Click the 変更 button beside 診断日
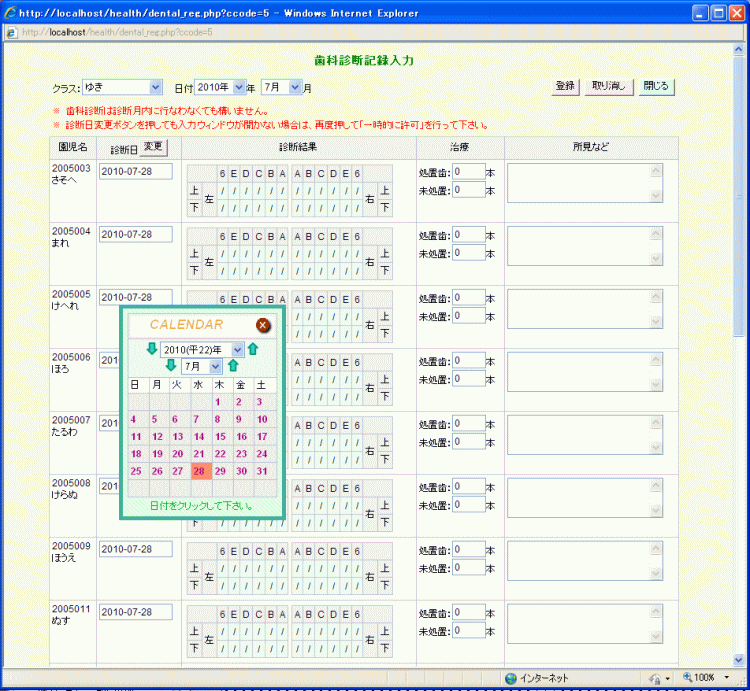 tap(153, 147)
